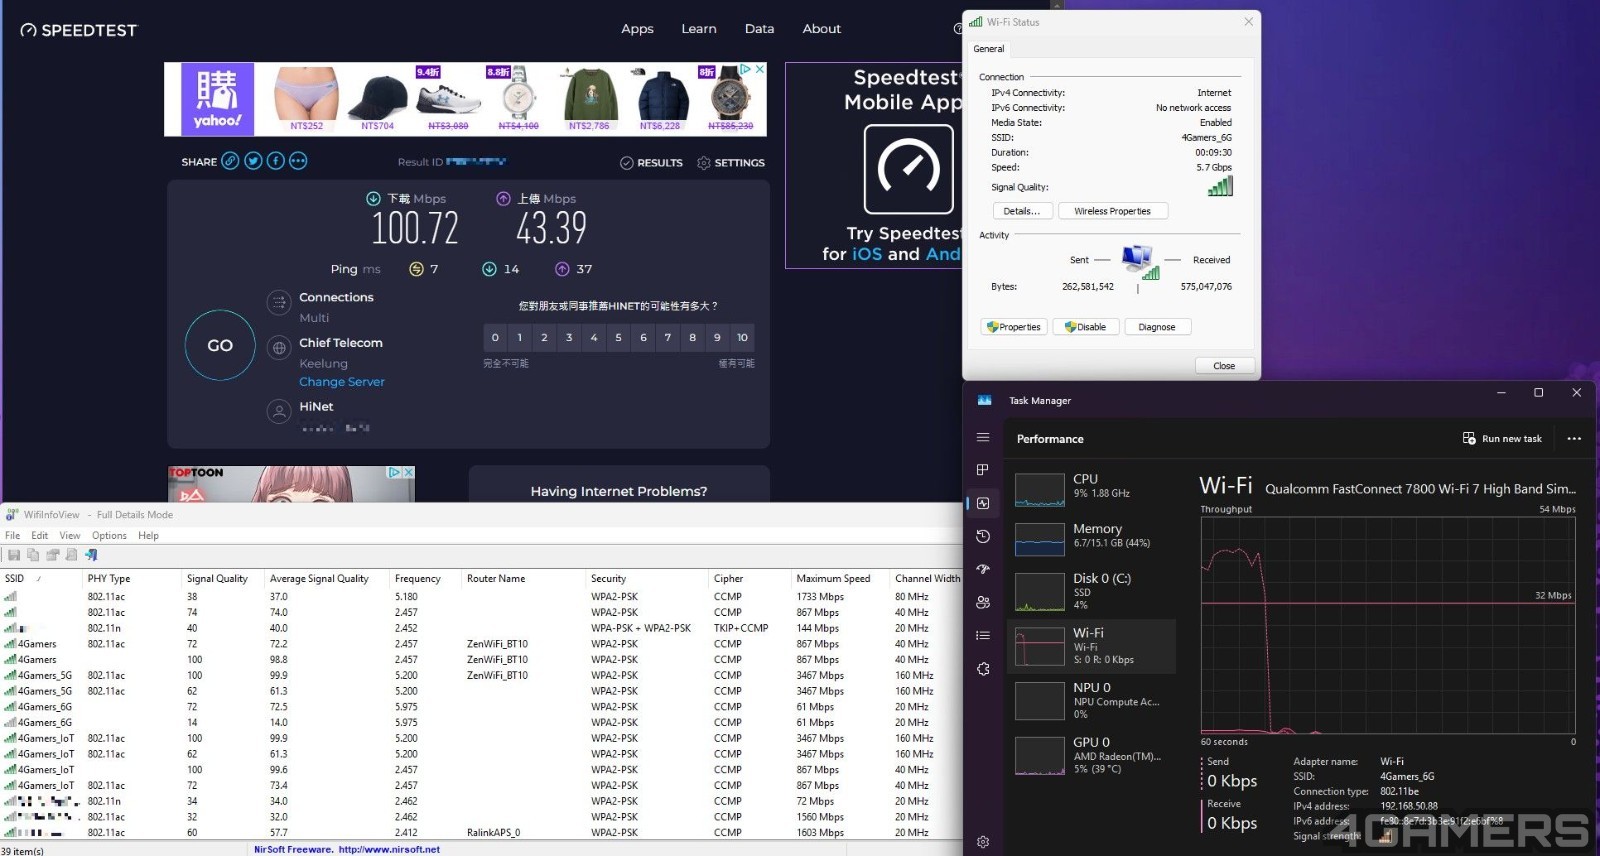
Task: Open Task Manager settings gear
Action: point(983,842)
